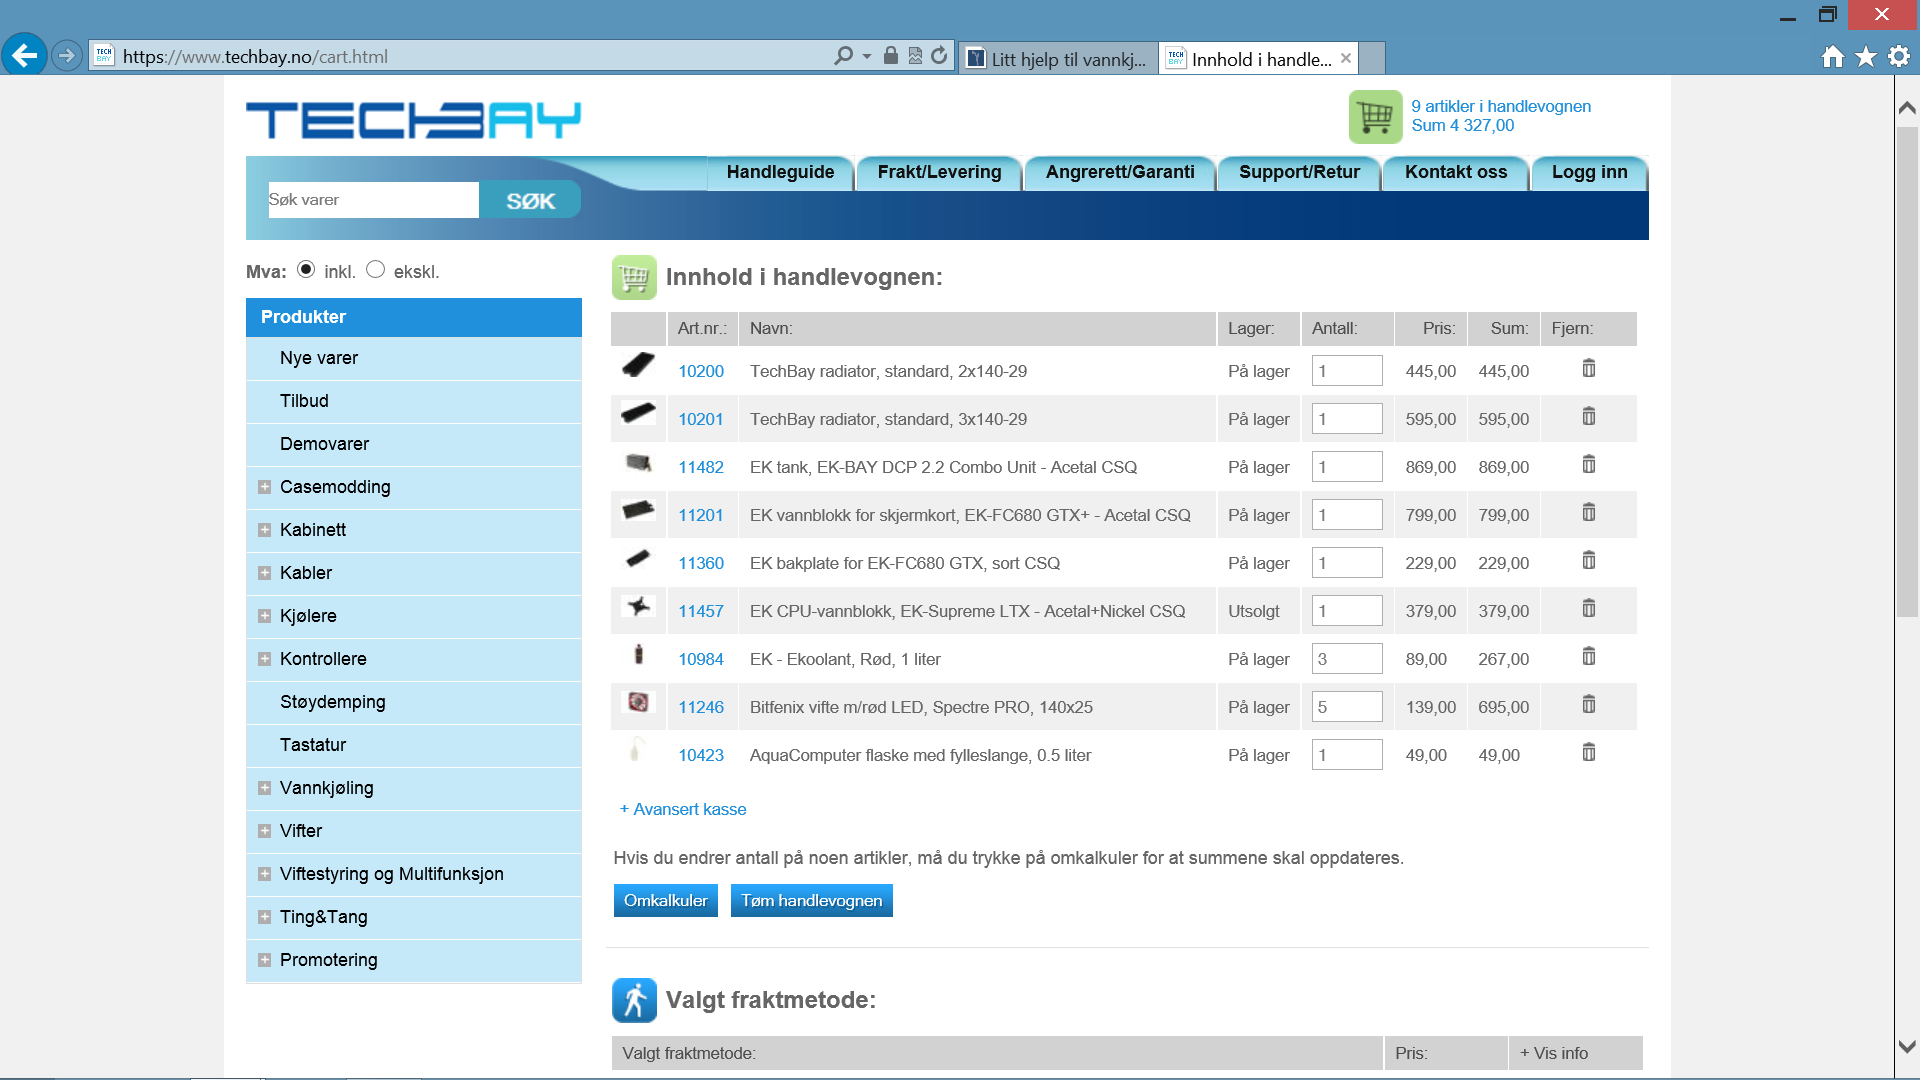The image size is (1920, 1080).
Task: Delete AquaComputer flaske trash icon
Action: coord(1589,753)
